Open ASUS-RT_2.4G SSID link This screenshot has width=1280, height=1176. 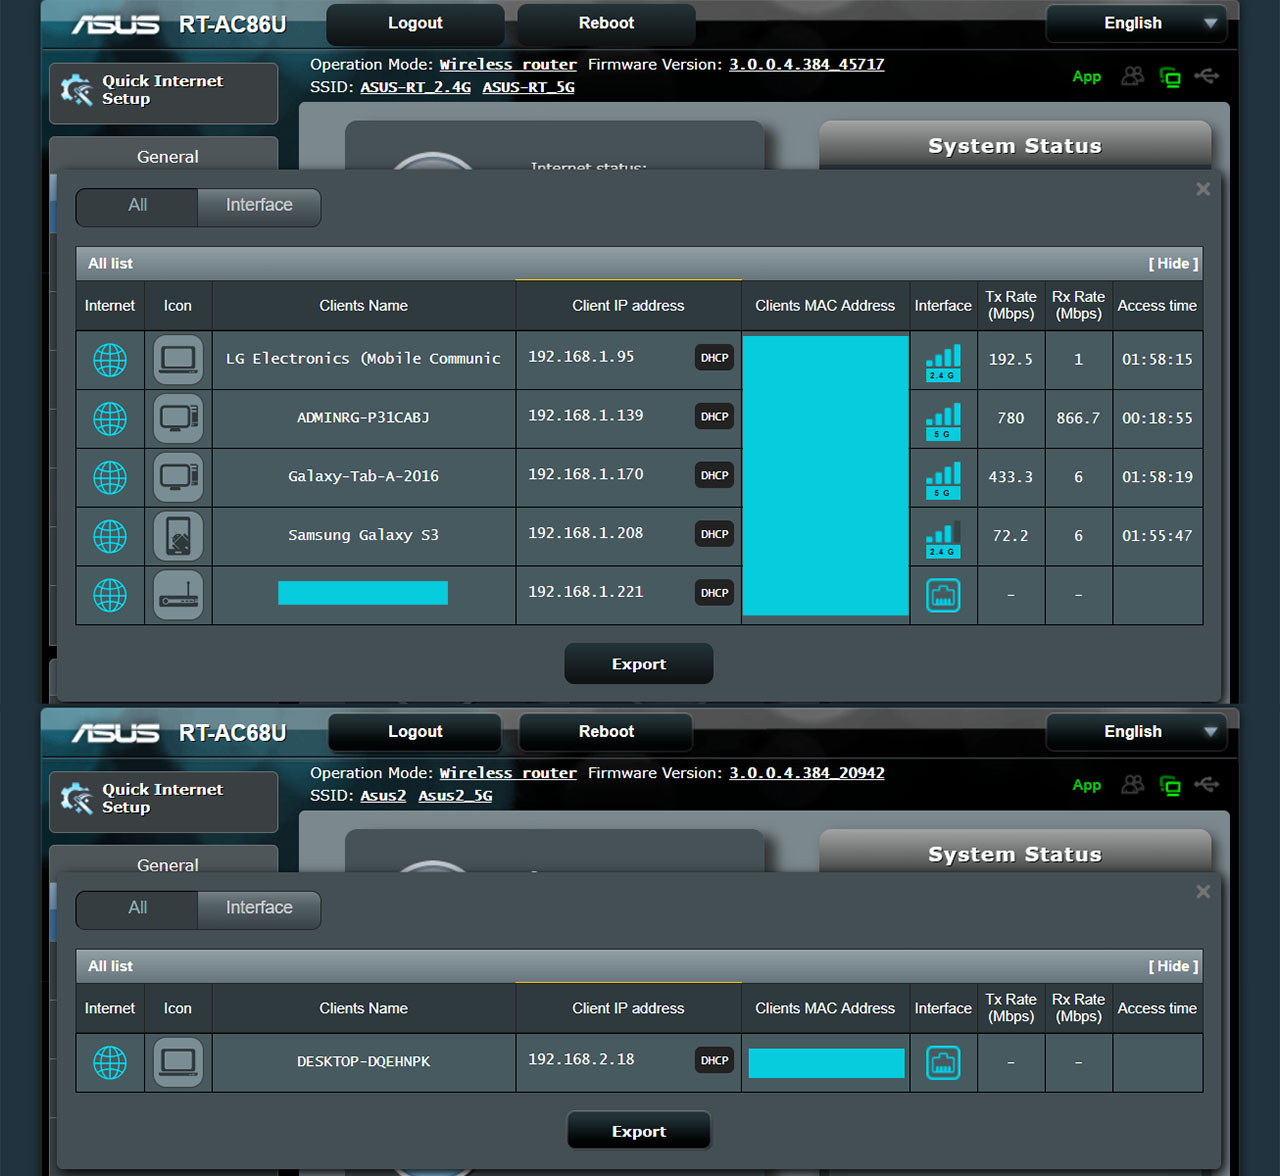(x=415, y=87)
